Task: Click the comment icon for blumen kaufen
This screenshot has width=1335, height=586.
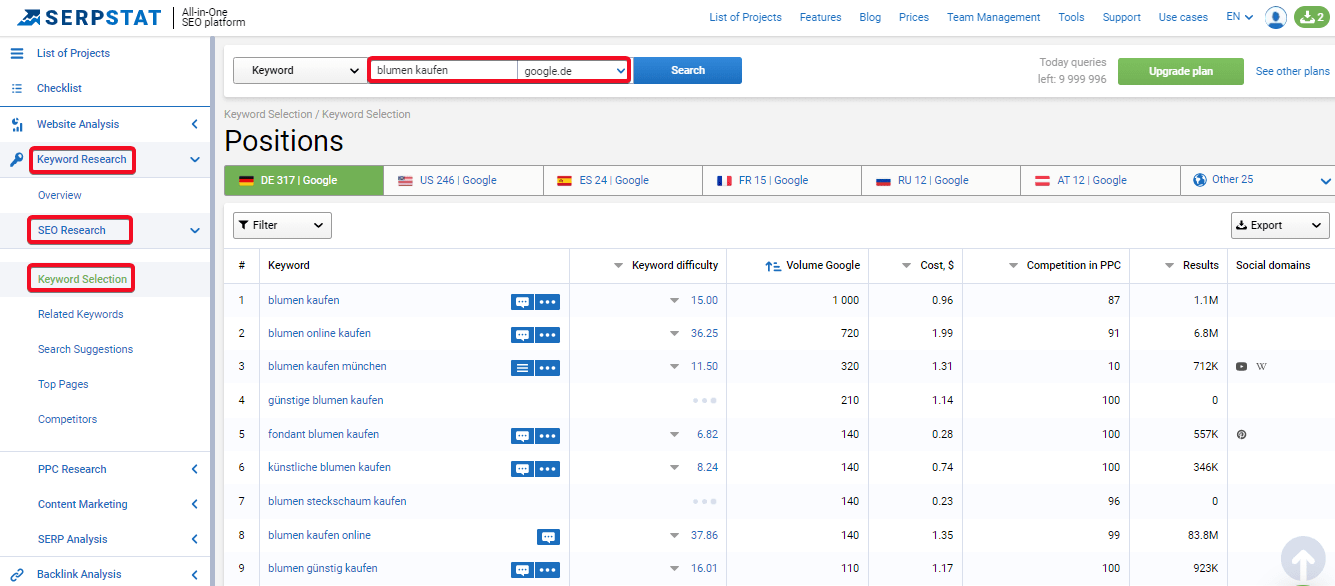Action: (522, 302)
